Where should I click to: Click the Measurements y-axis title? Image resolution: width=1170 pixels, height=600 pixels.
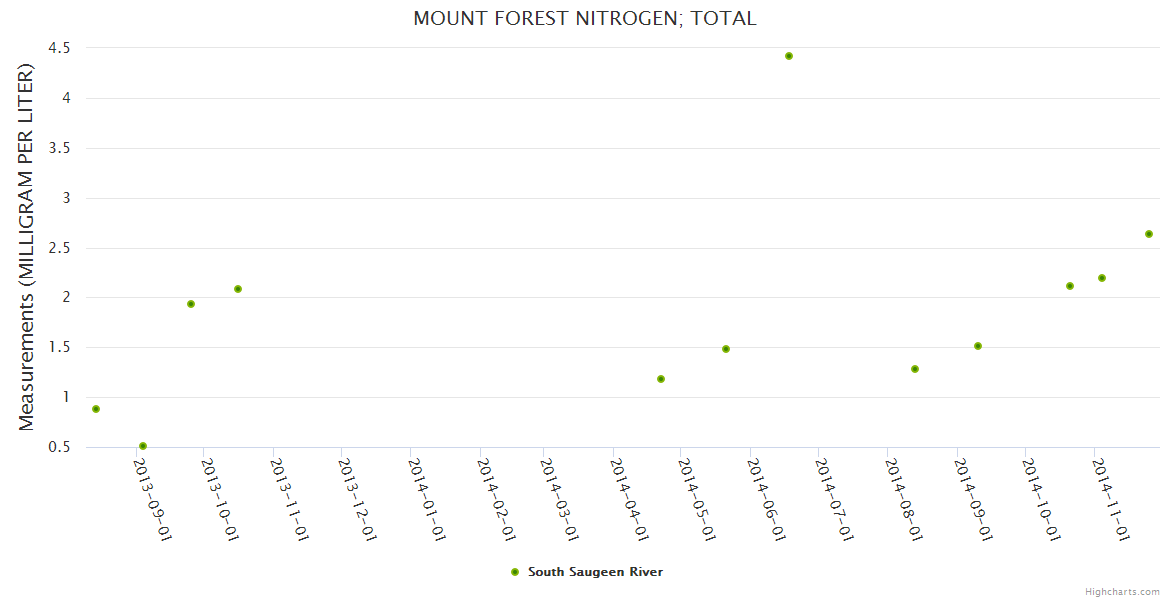click(x=27, y=248)
